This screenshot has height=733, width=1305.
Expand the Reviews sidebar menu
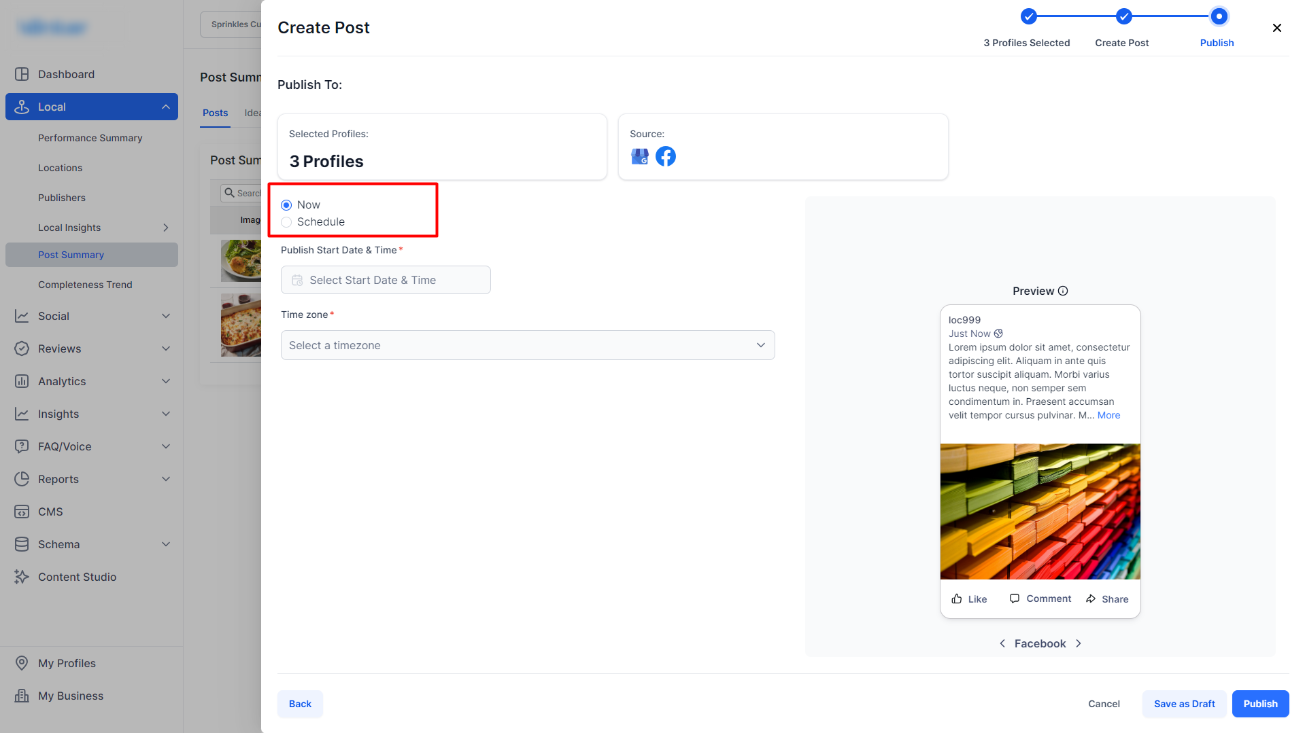[91, 349]
